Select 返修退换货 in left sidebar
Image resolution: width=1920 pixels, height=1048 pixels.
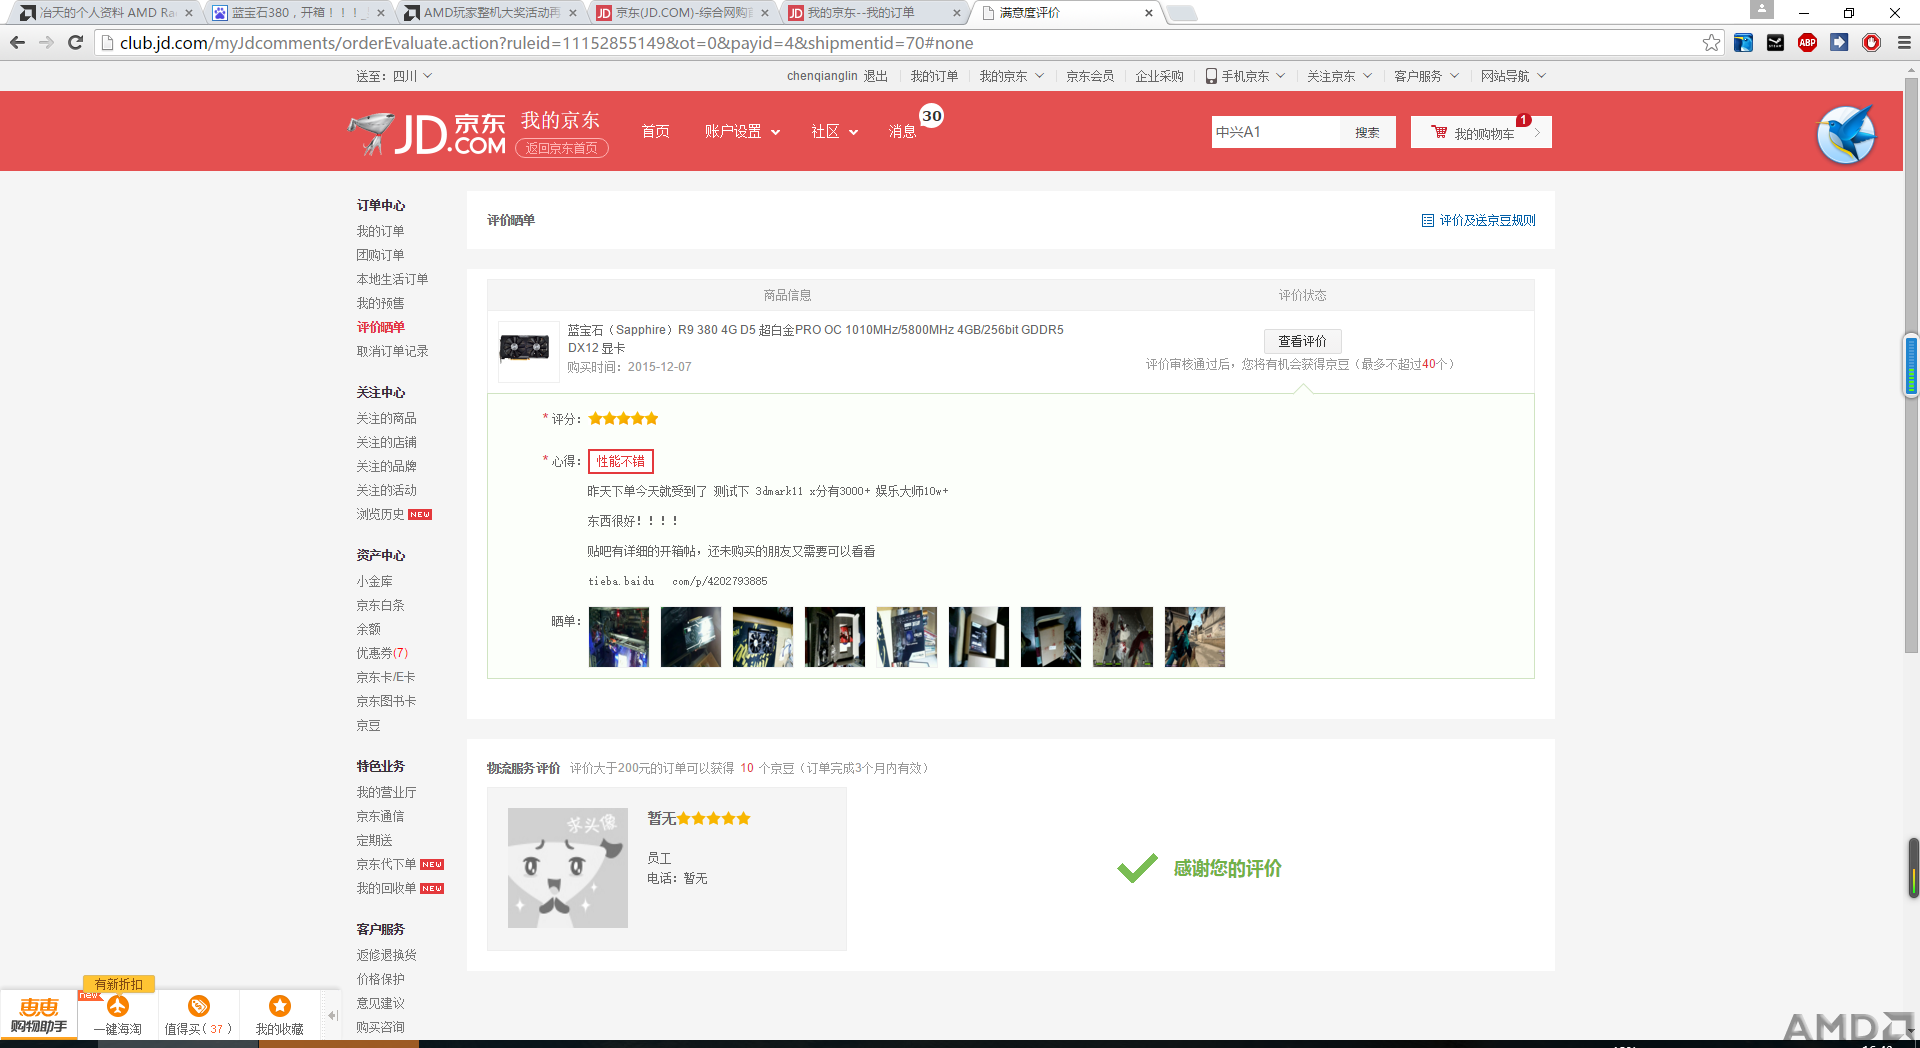point(386,955)
